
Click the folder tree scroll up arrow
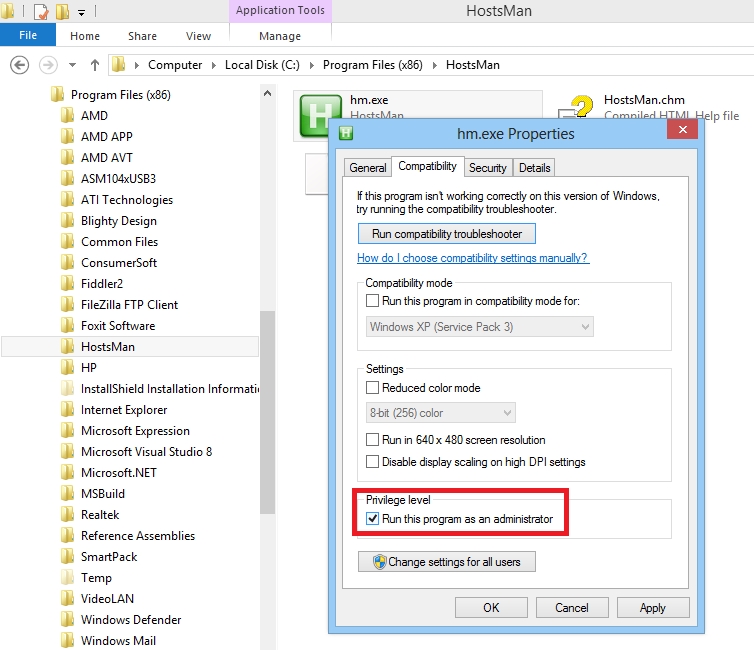(267, 93)
